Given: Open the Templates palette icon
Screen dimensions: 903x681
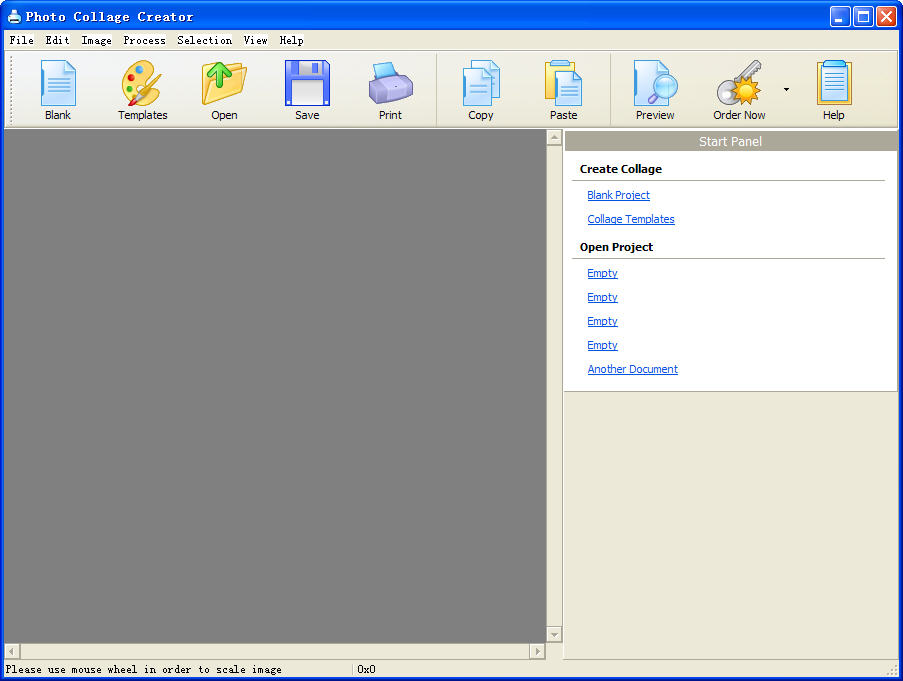Looking at the screenshot, I should click(x=142, y=84).
